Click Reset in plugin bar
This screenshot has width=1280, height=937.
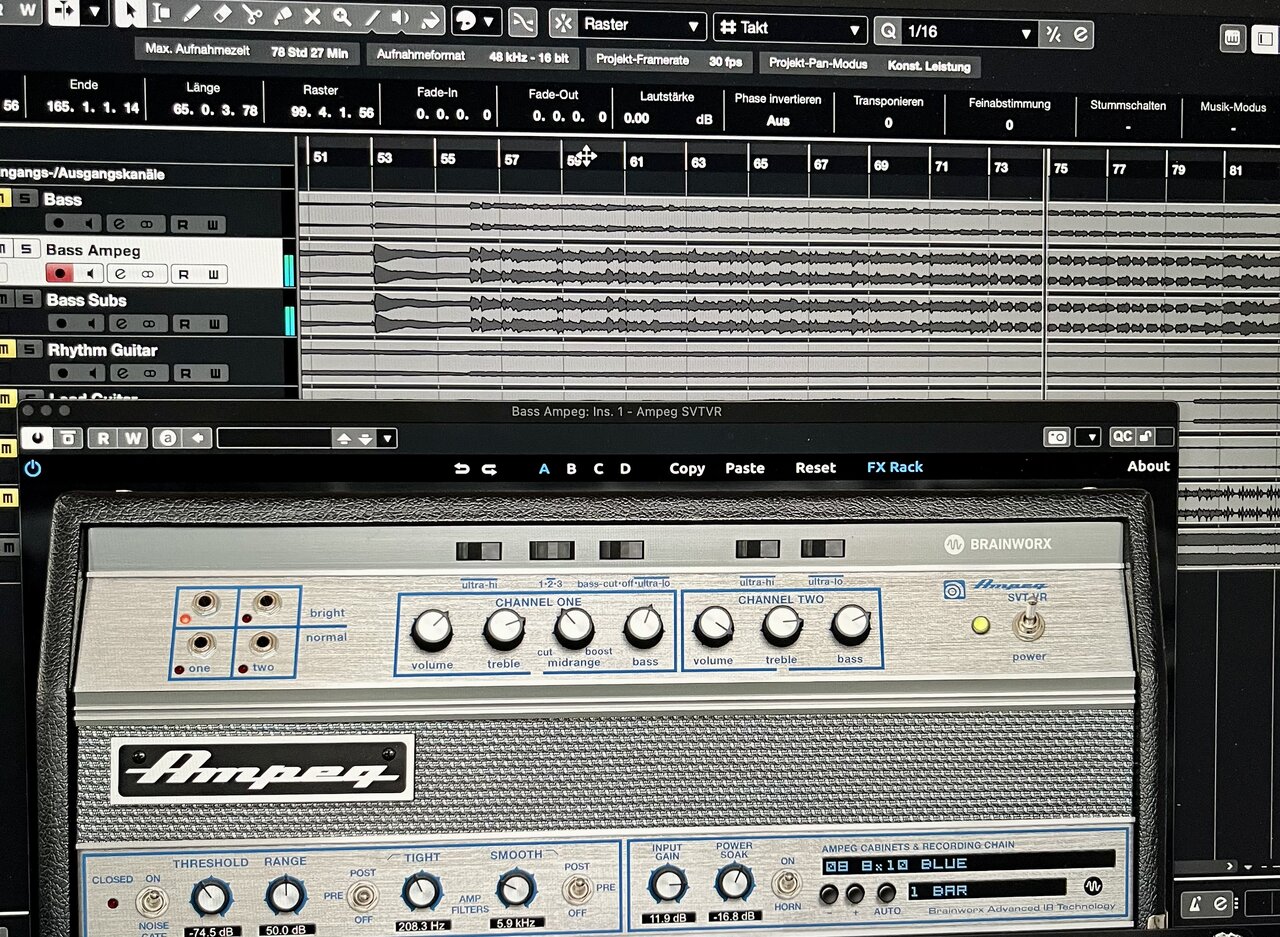(x=816, y=468)
